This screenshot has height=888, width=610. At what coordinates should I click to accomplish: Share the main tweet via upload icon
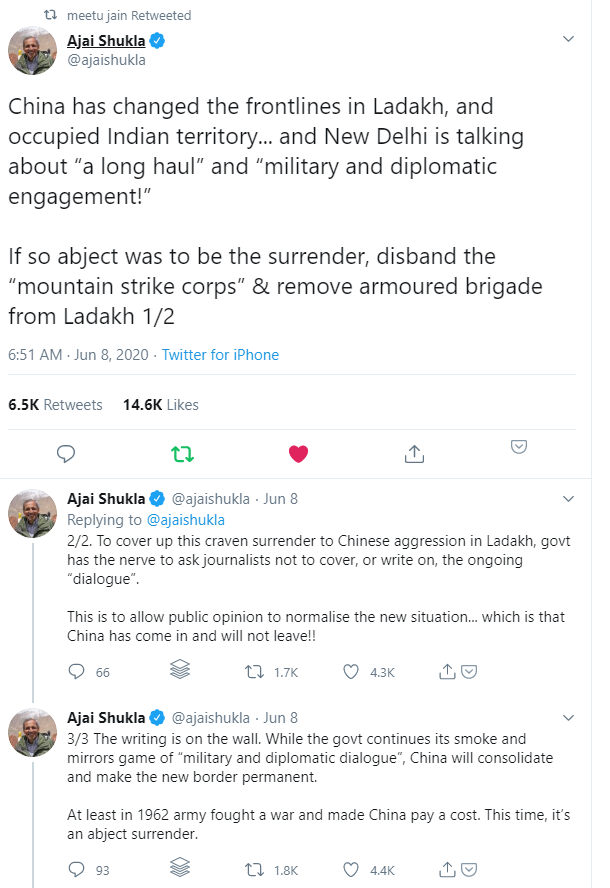pyautogui.click(x=414, y=454)
